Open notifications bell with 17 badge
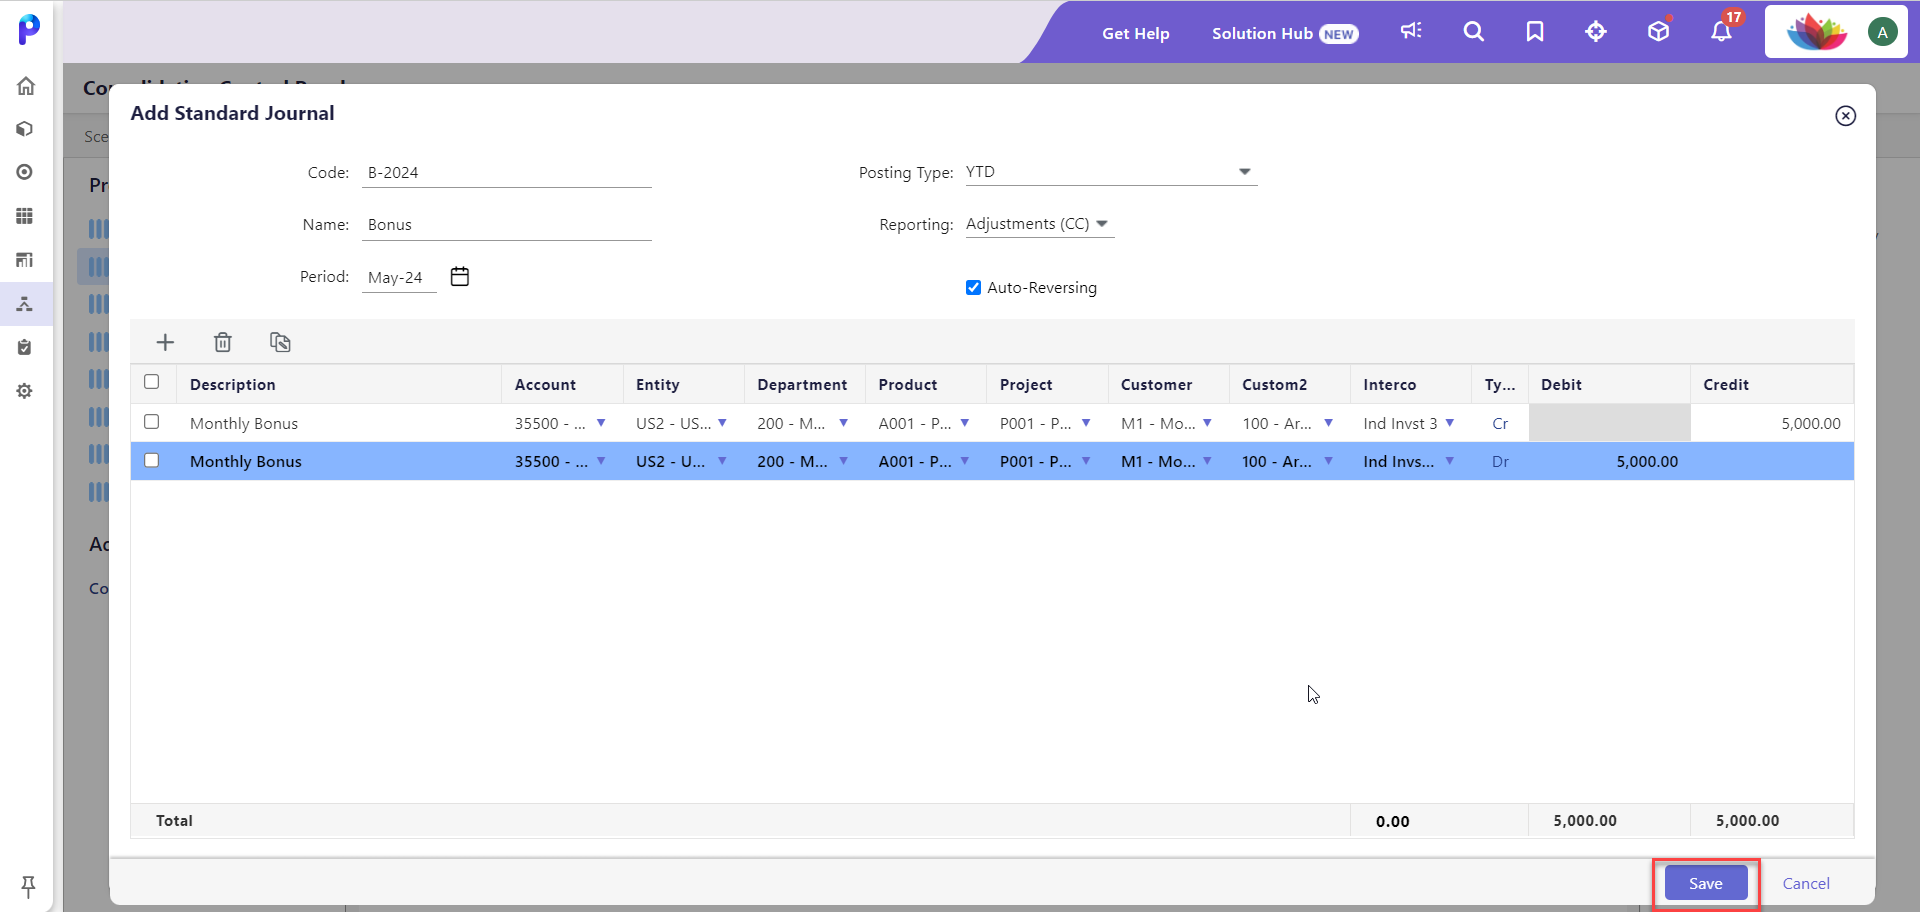This screenshot has width=1920, height=912. pos(1721,32)
